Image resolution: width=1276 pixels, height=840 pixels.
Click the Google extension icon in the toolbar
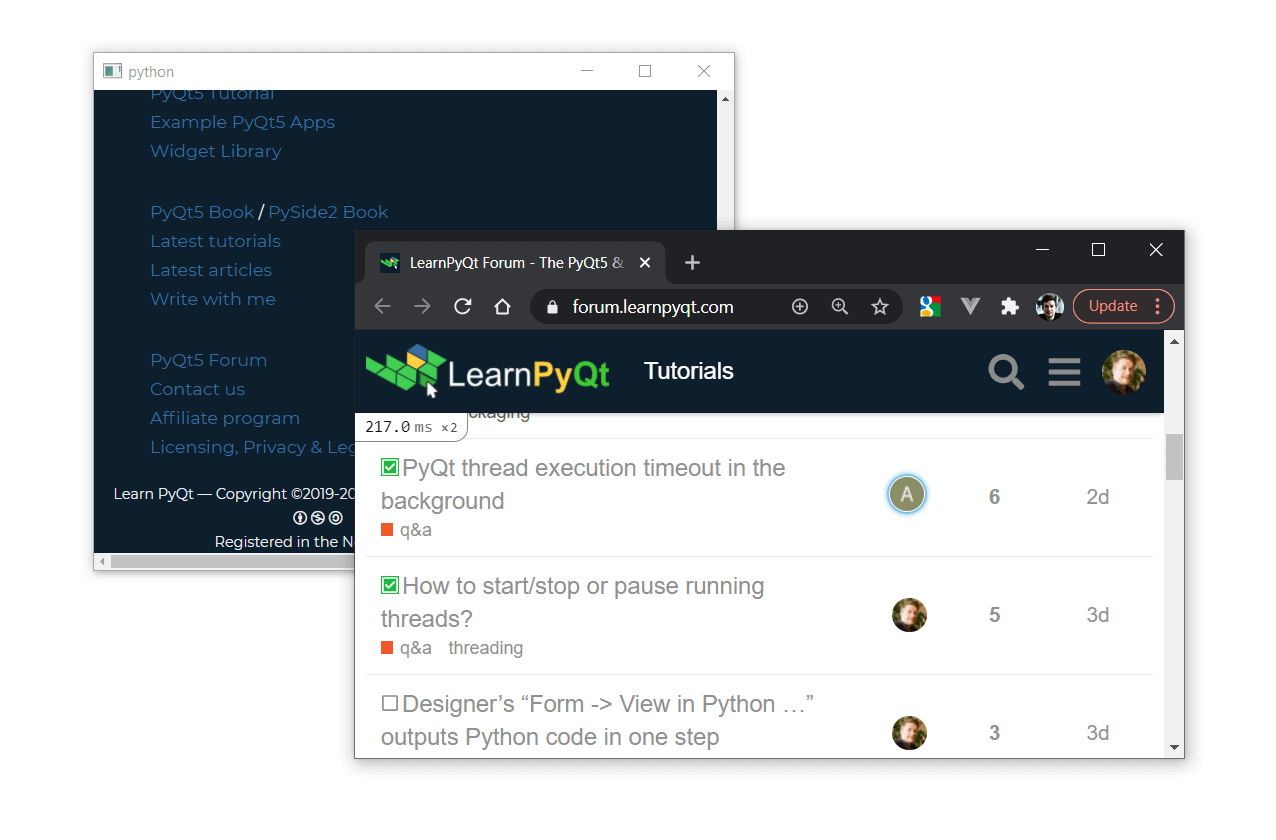tap(929, 306)
